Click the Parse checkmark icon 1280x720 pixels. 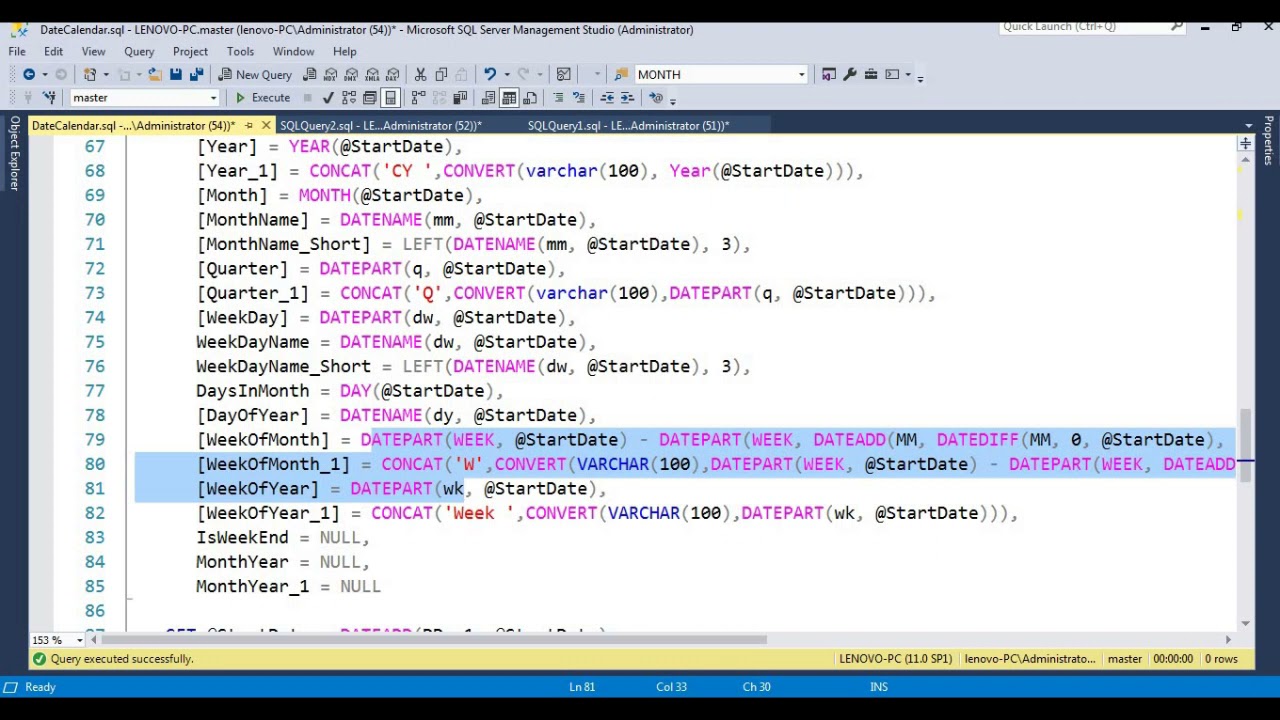pos(328,98)
